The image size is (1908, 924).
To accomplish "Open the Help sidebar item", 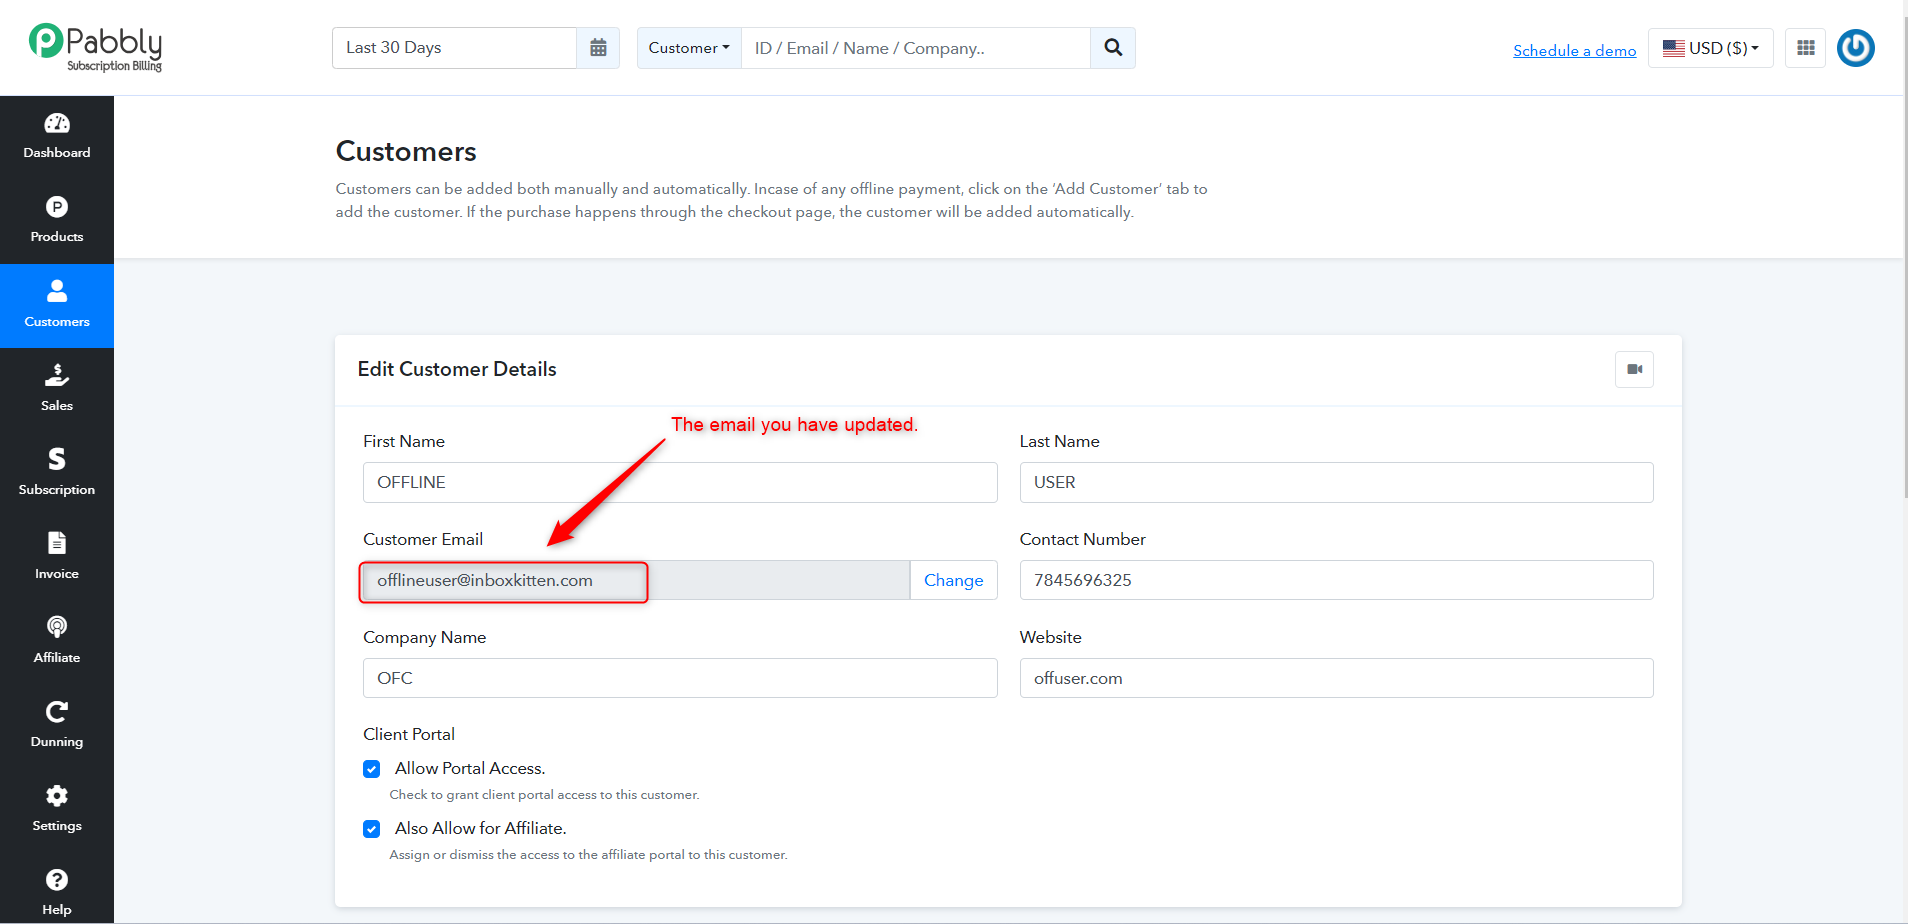I will pos(57,893).
